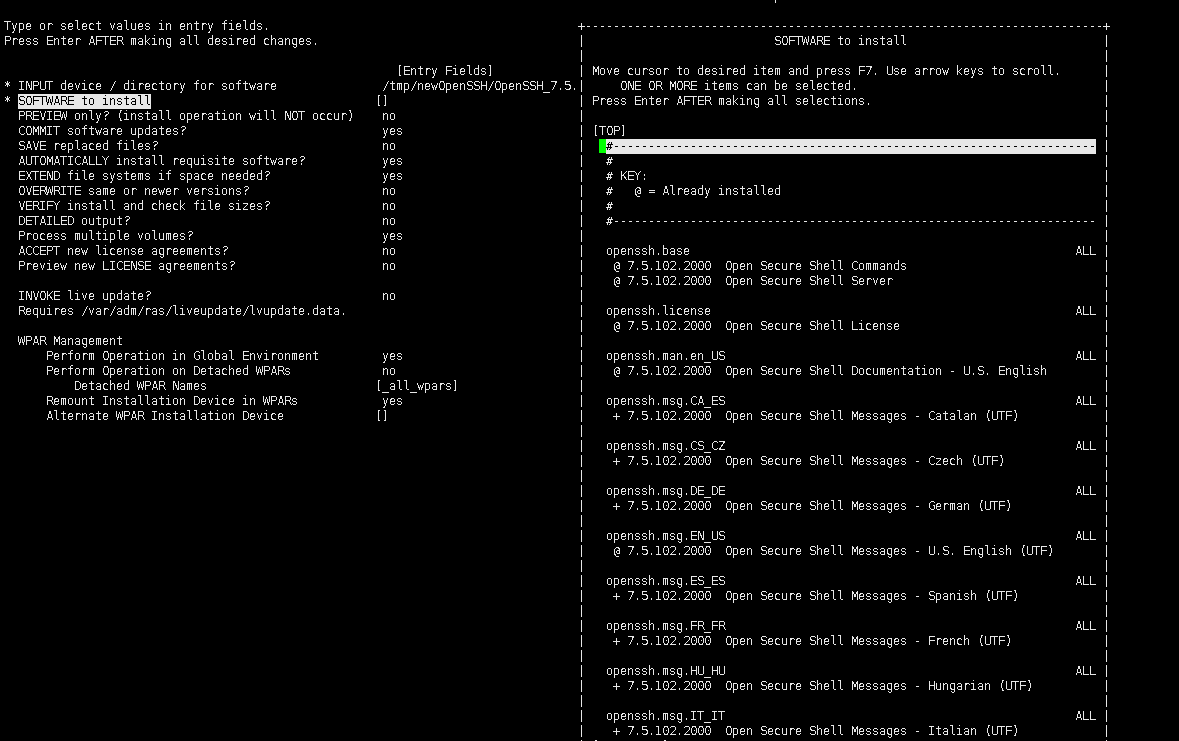Select "no" beside OVERWRITE same or newer versions
Screen dimensions: 1179x741
point(389,191)
